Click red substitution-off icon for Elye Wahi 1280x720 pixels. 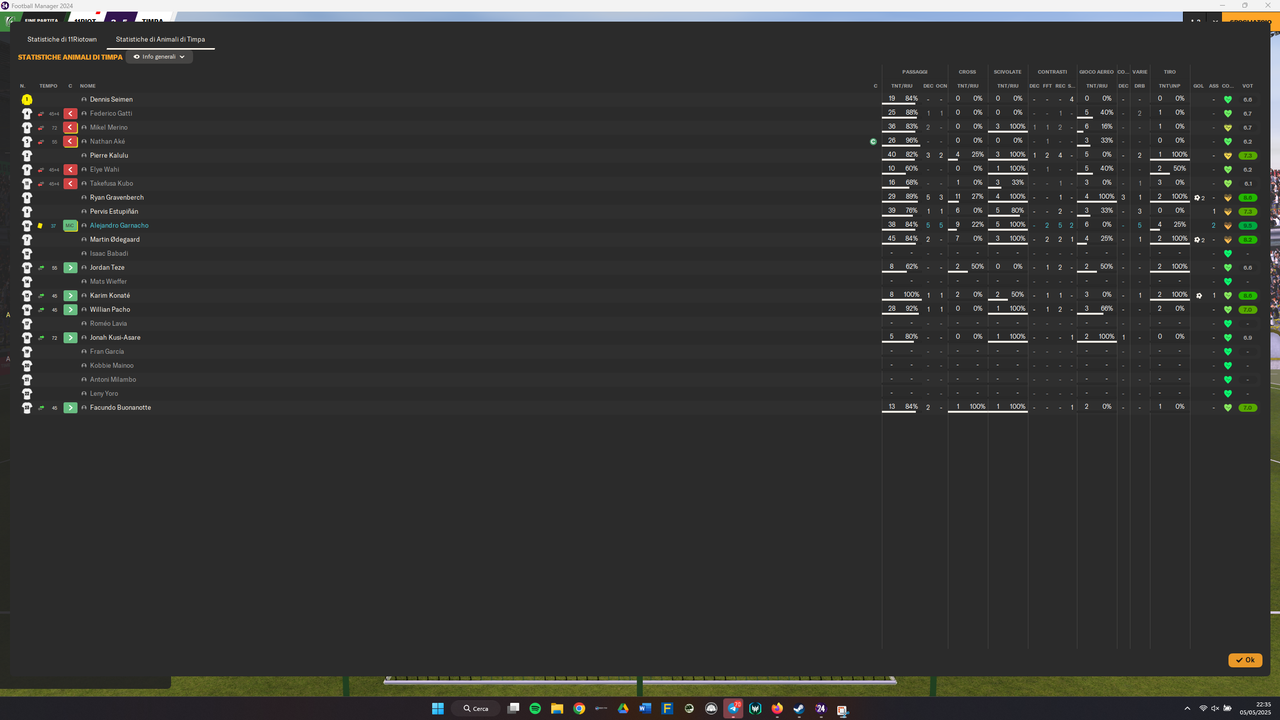point(70,169)
